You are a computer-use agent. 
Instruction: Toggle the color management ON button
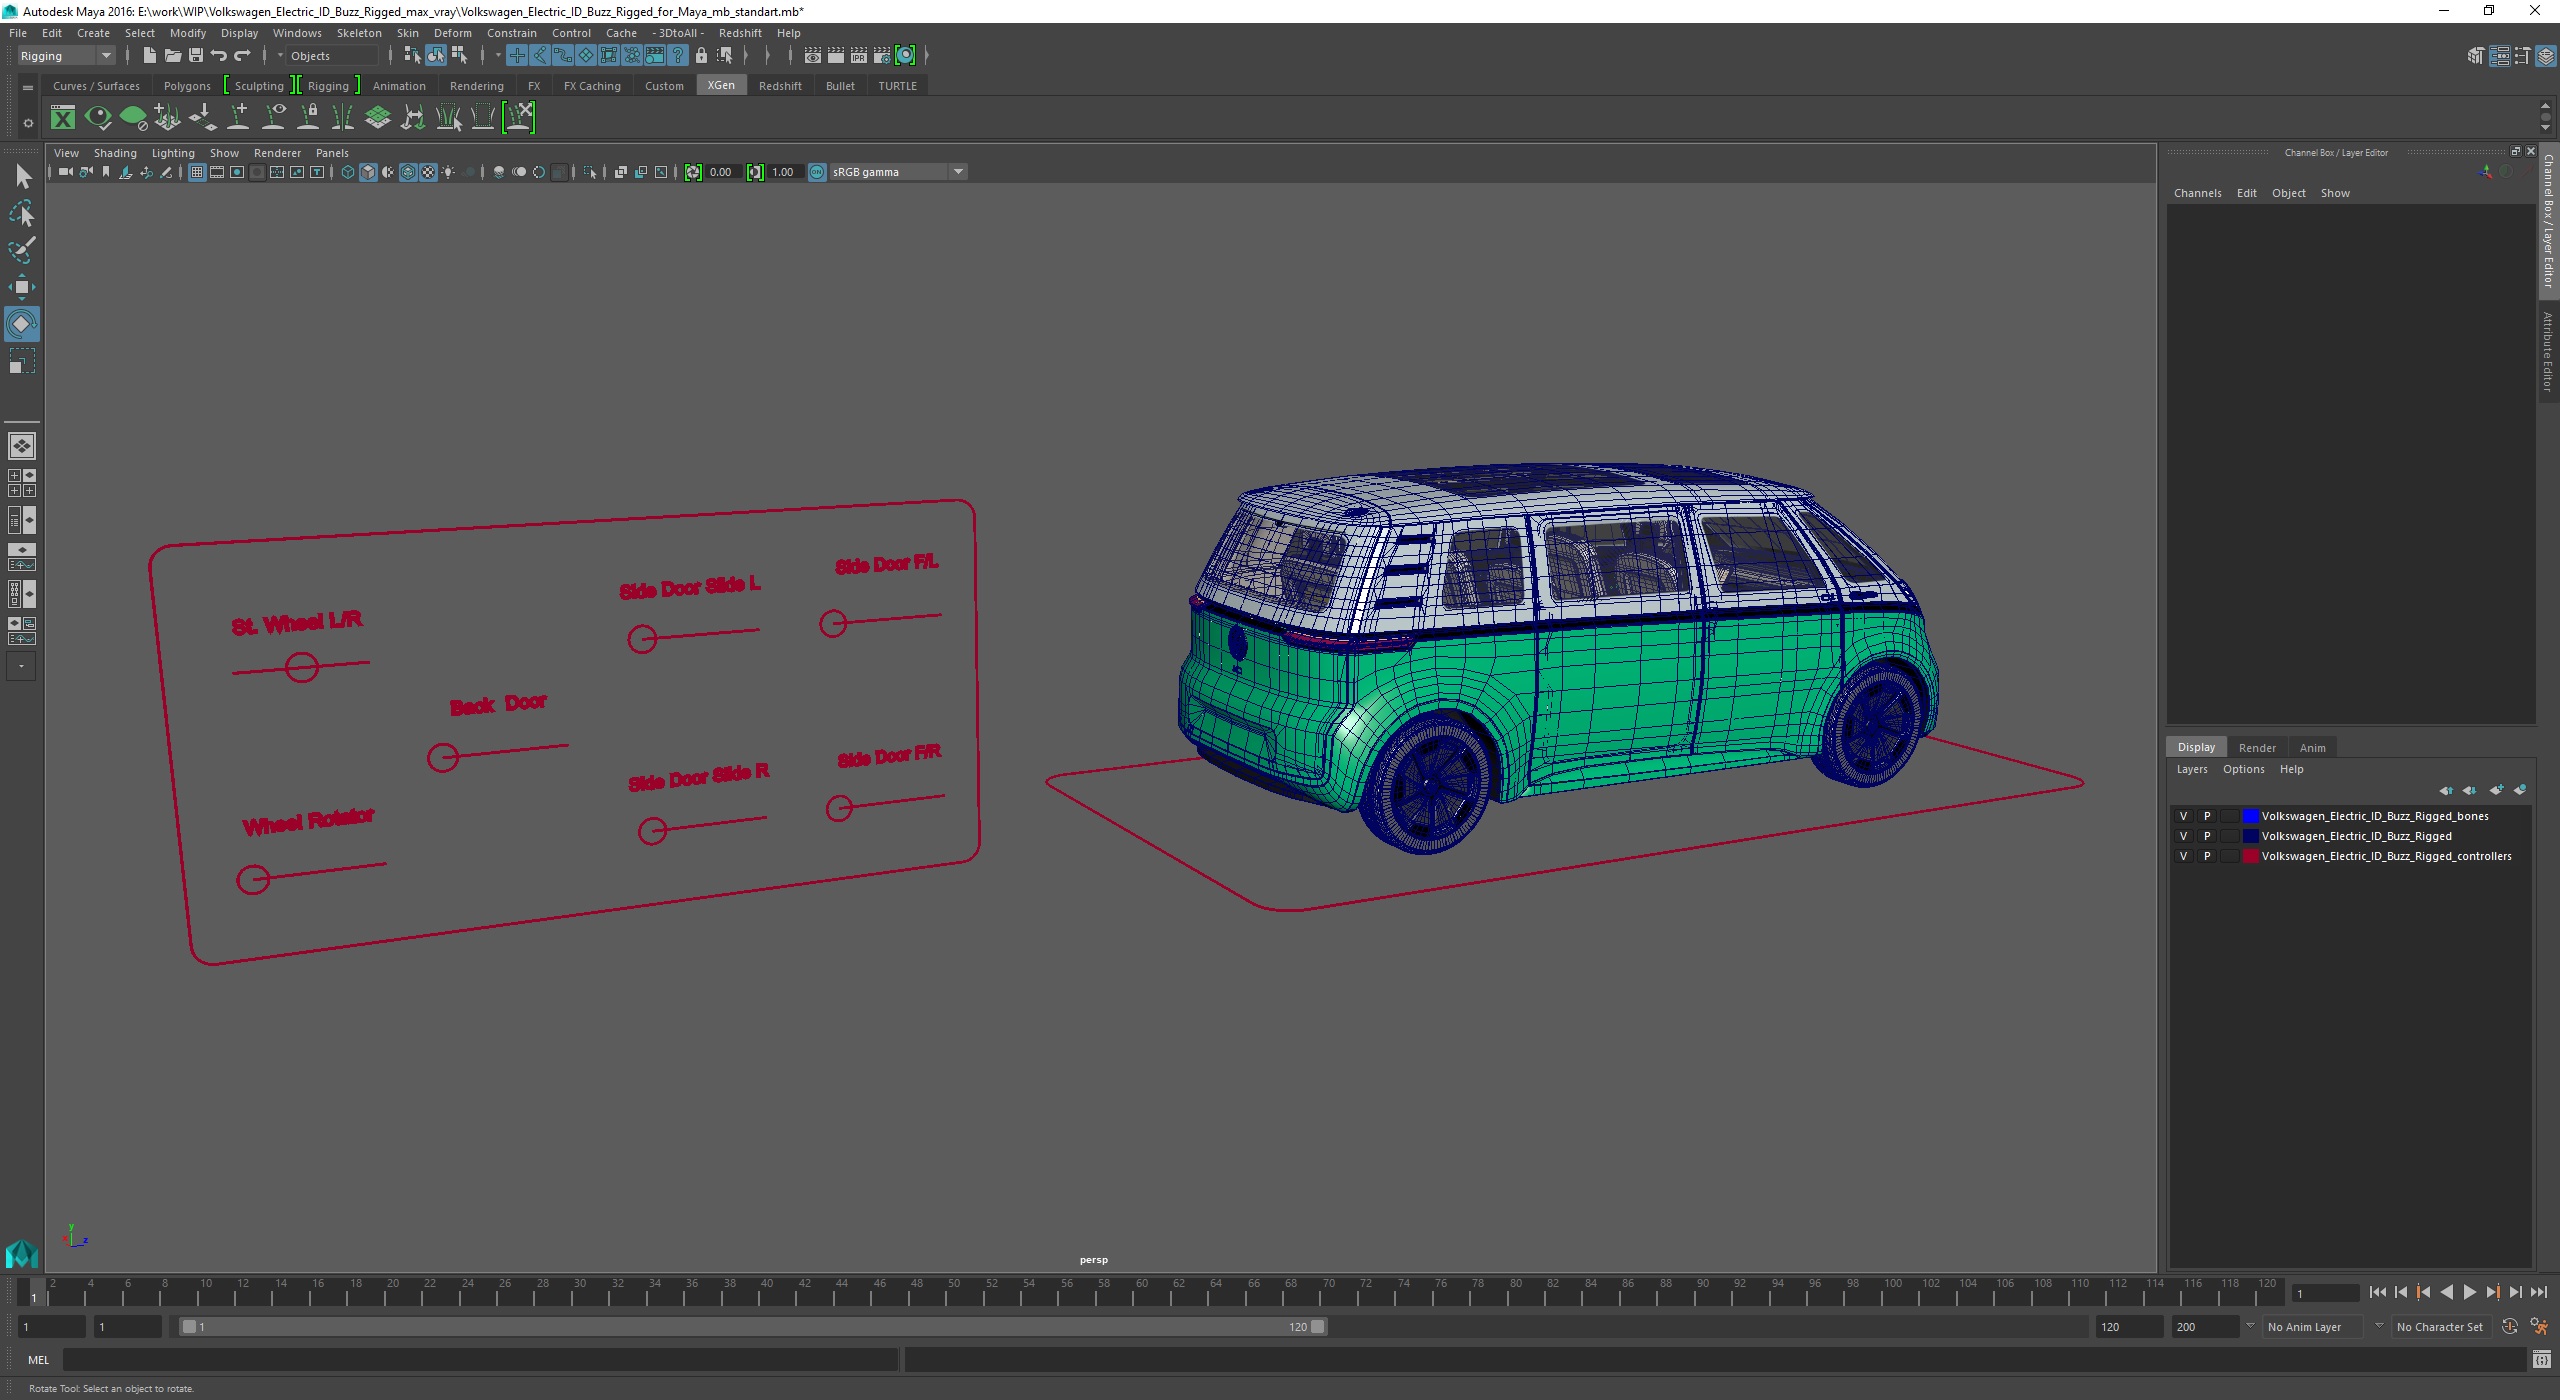coord(817,172)
